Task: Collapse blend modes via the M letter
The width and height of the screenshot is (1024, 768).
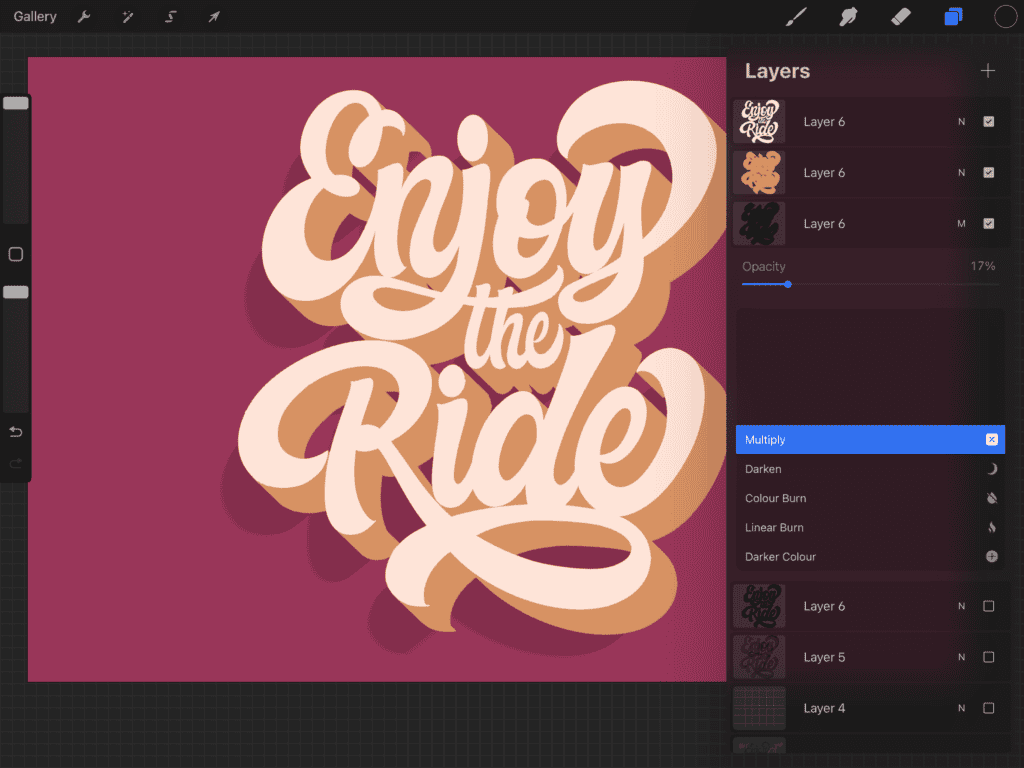Action: (x=961, y=224)
